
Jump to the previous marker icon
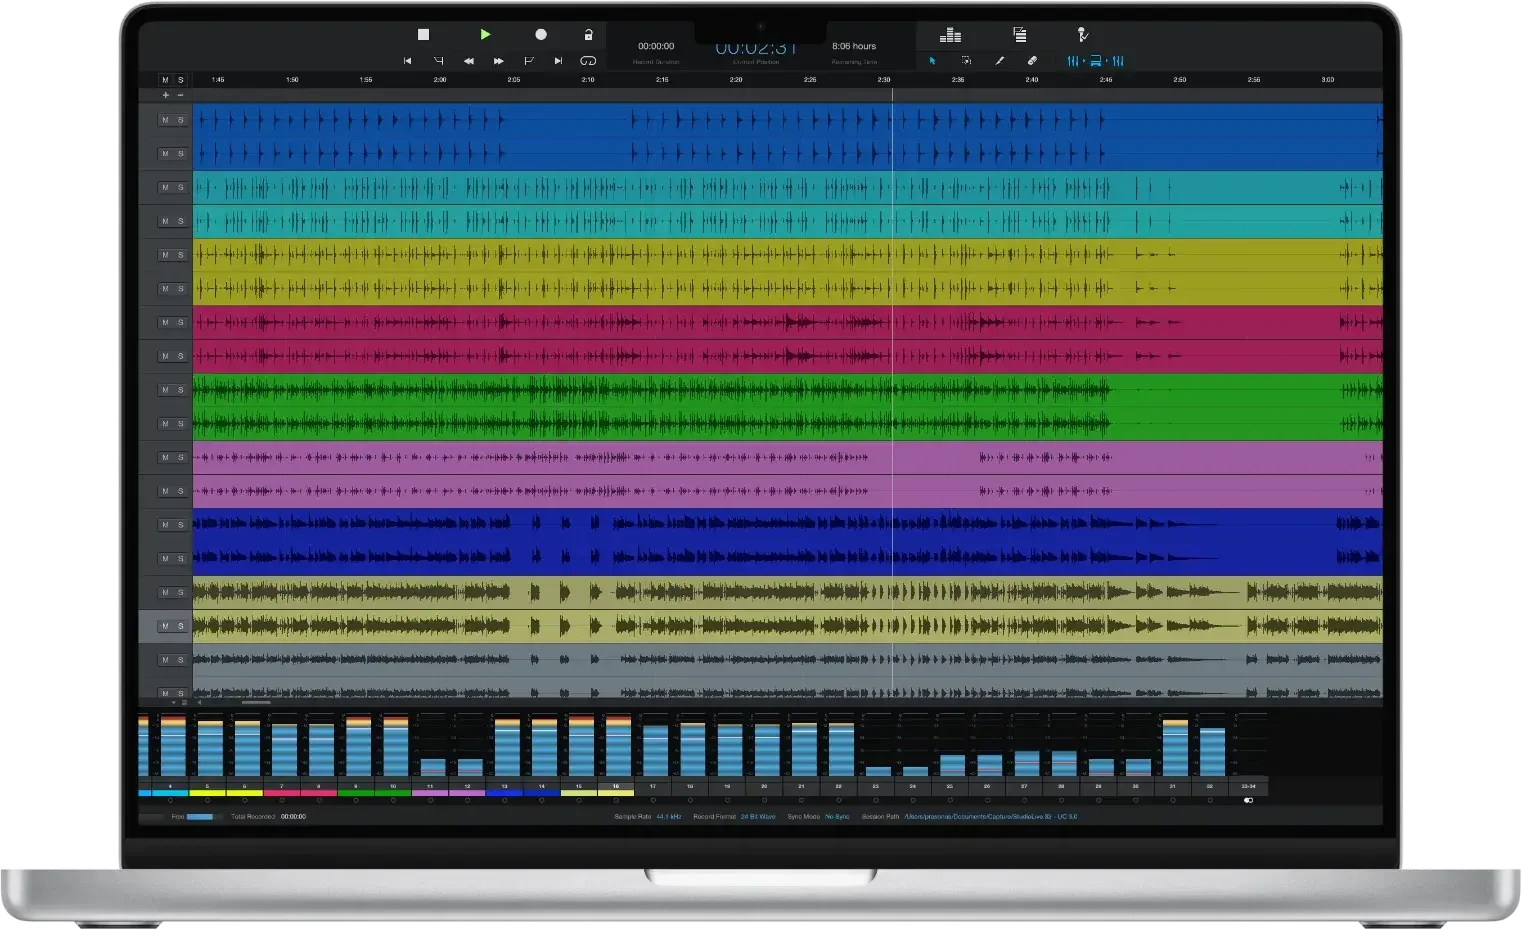coord(438,61)
